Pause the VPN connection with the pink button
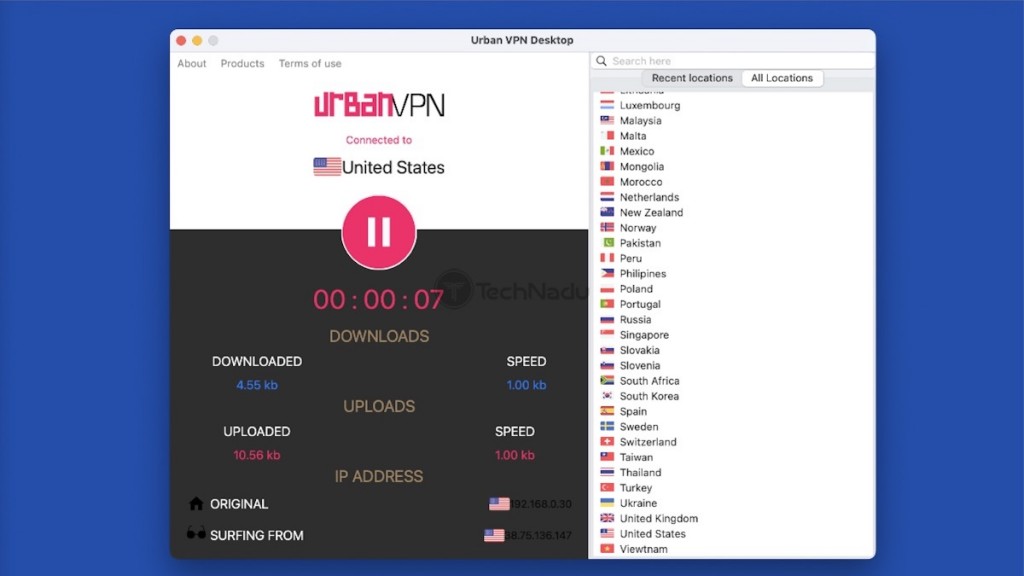This screenshot has width=1024, height=576. (x=379, y=232)
